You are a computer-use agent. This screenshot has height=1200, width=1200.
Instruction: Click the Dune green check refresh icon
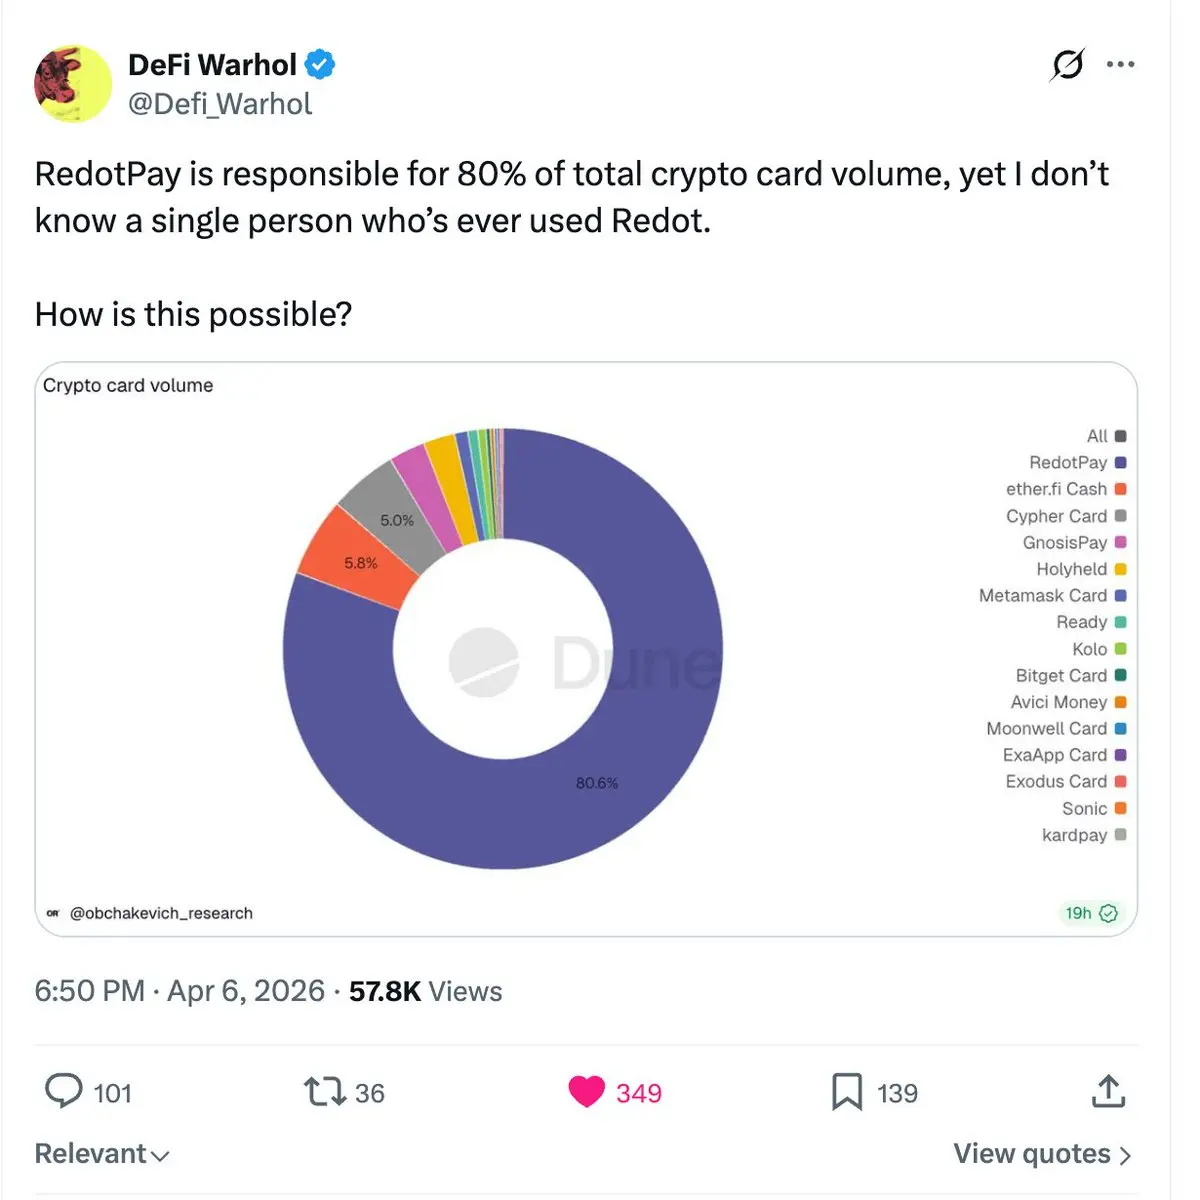(x=1108, y=913)
